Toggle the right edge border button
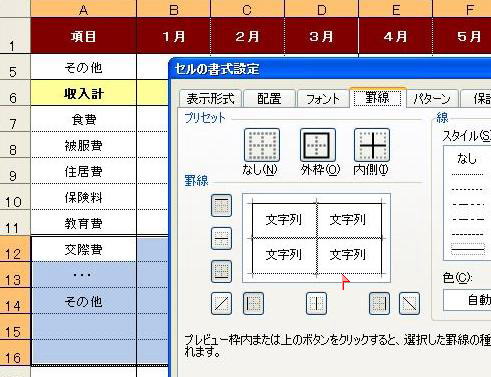This screenshot has height=377, width=491. click(379, 304)
